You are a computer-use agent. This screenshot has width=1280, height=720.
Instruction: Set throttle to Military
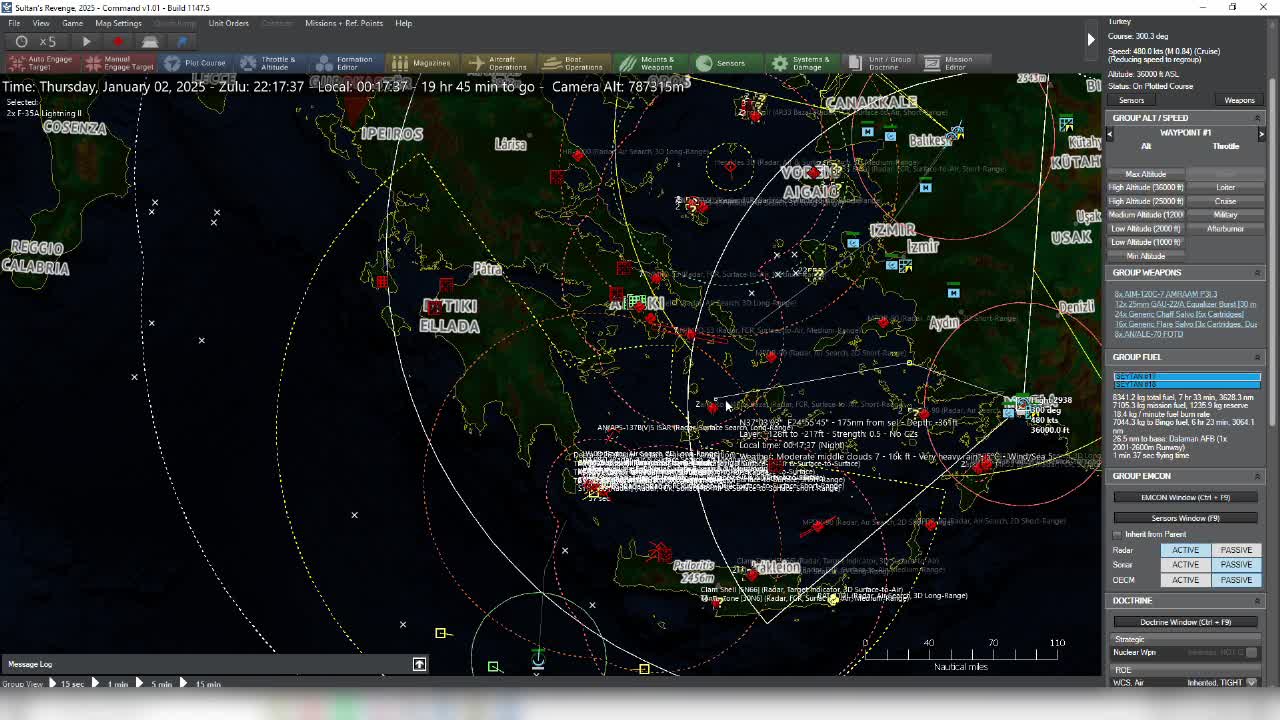(1225, 214)
